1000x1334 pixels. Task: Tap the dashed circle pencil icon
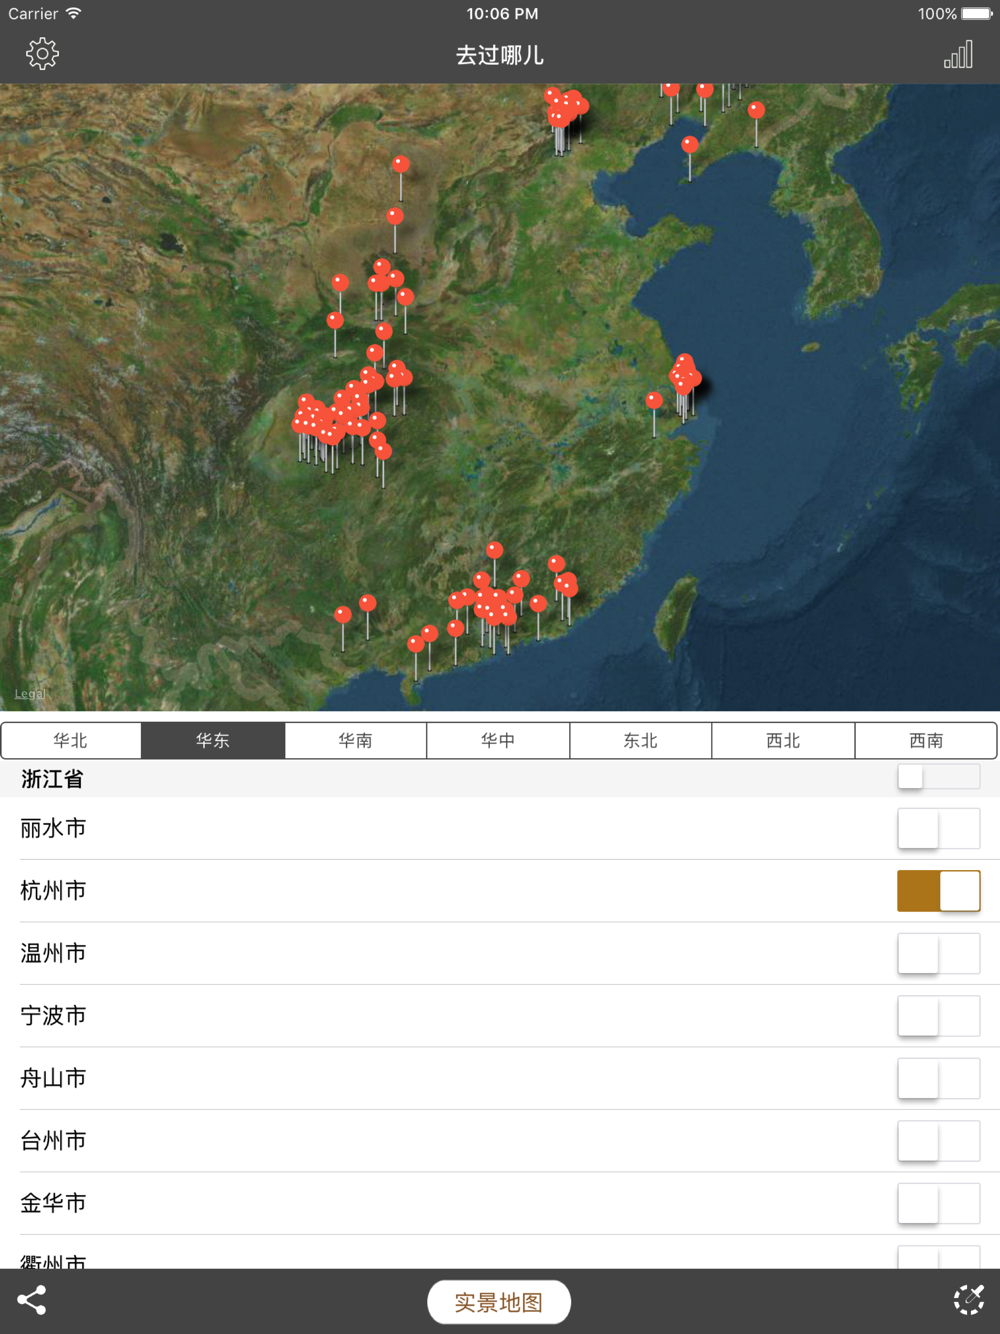(x=968, y=1300)
